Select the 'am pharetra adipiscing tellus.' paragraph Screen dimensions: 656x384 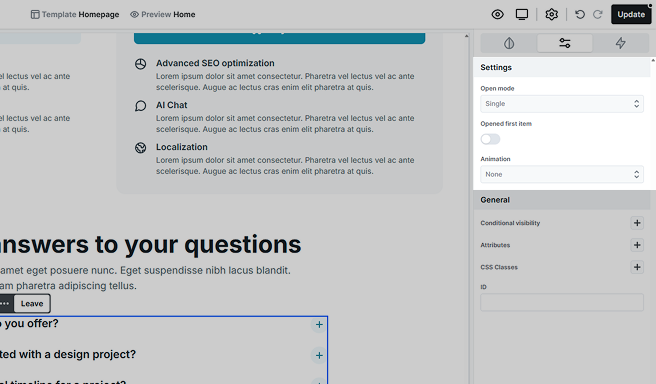pos(68,286)
